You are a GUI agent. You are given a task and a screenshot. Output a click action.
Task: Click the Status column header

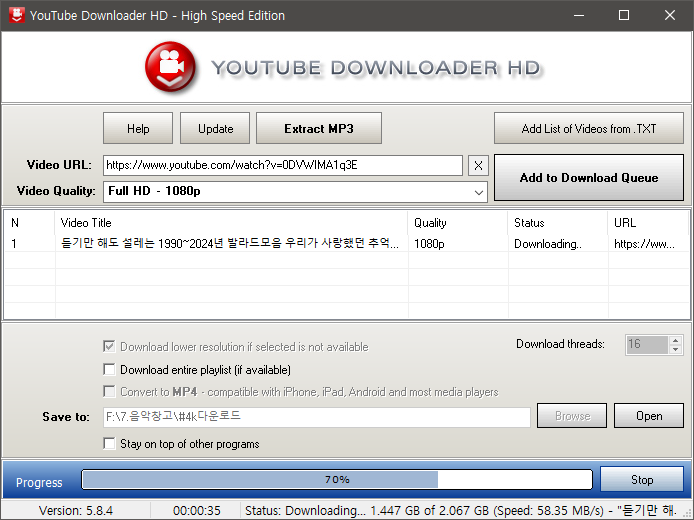click(558, 223)
